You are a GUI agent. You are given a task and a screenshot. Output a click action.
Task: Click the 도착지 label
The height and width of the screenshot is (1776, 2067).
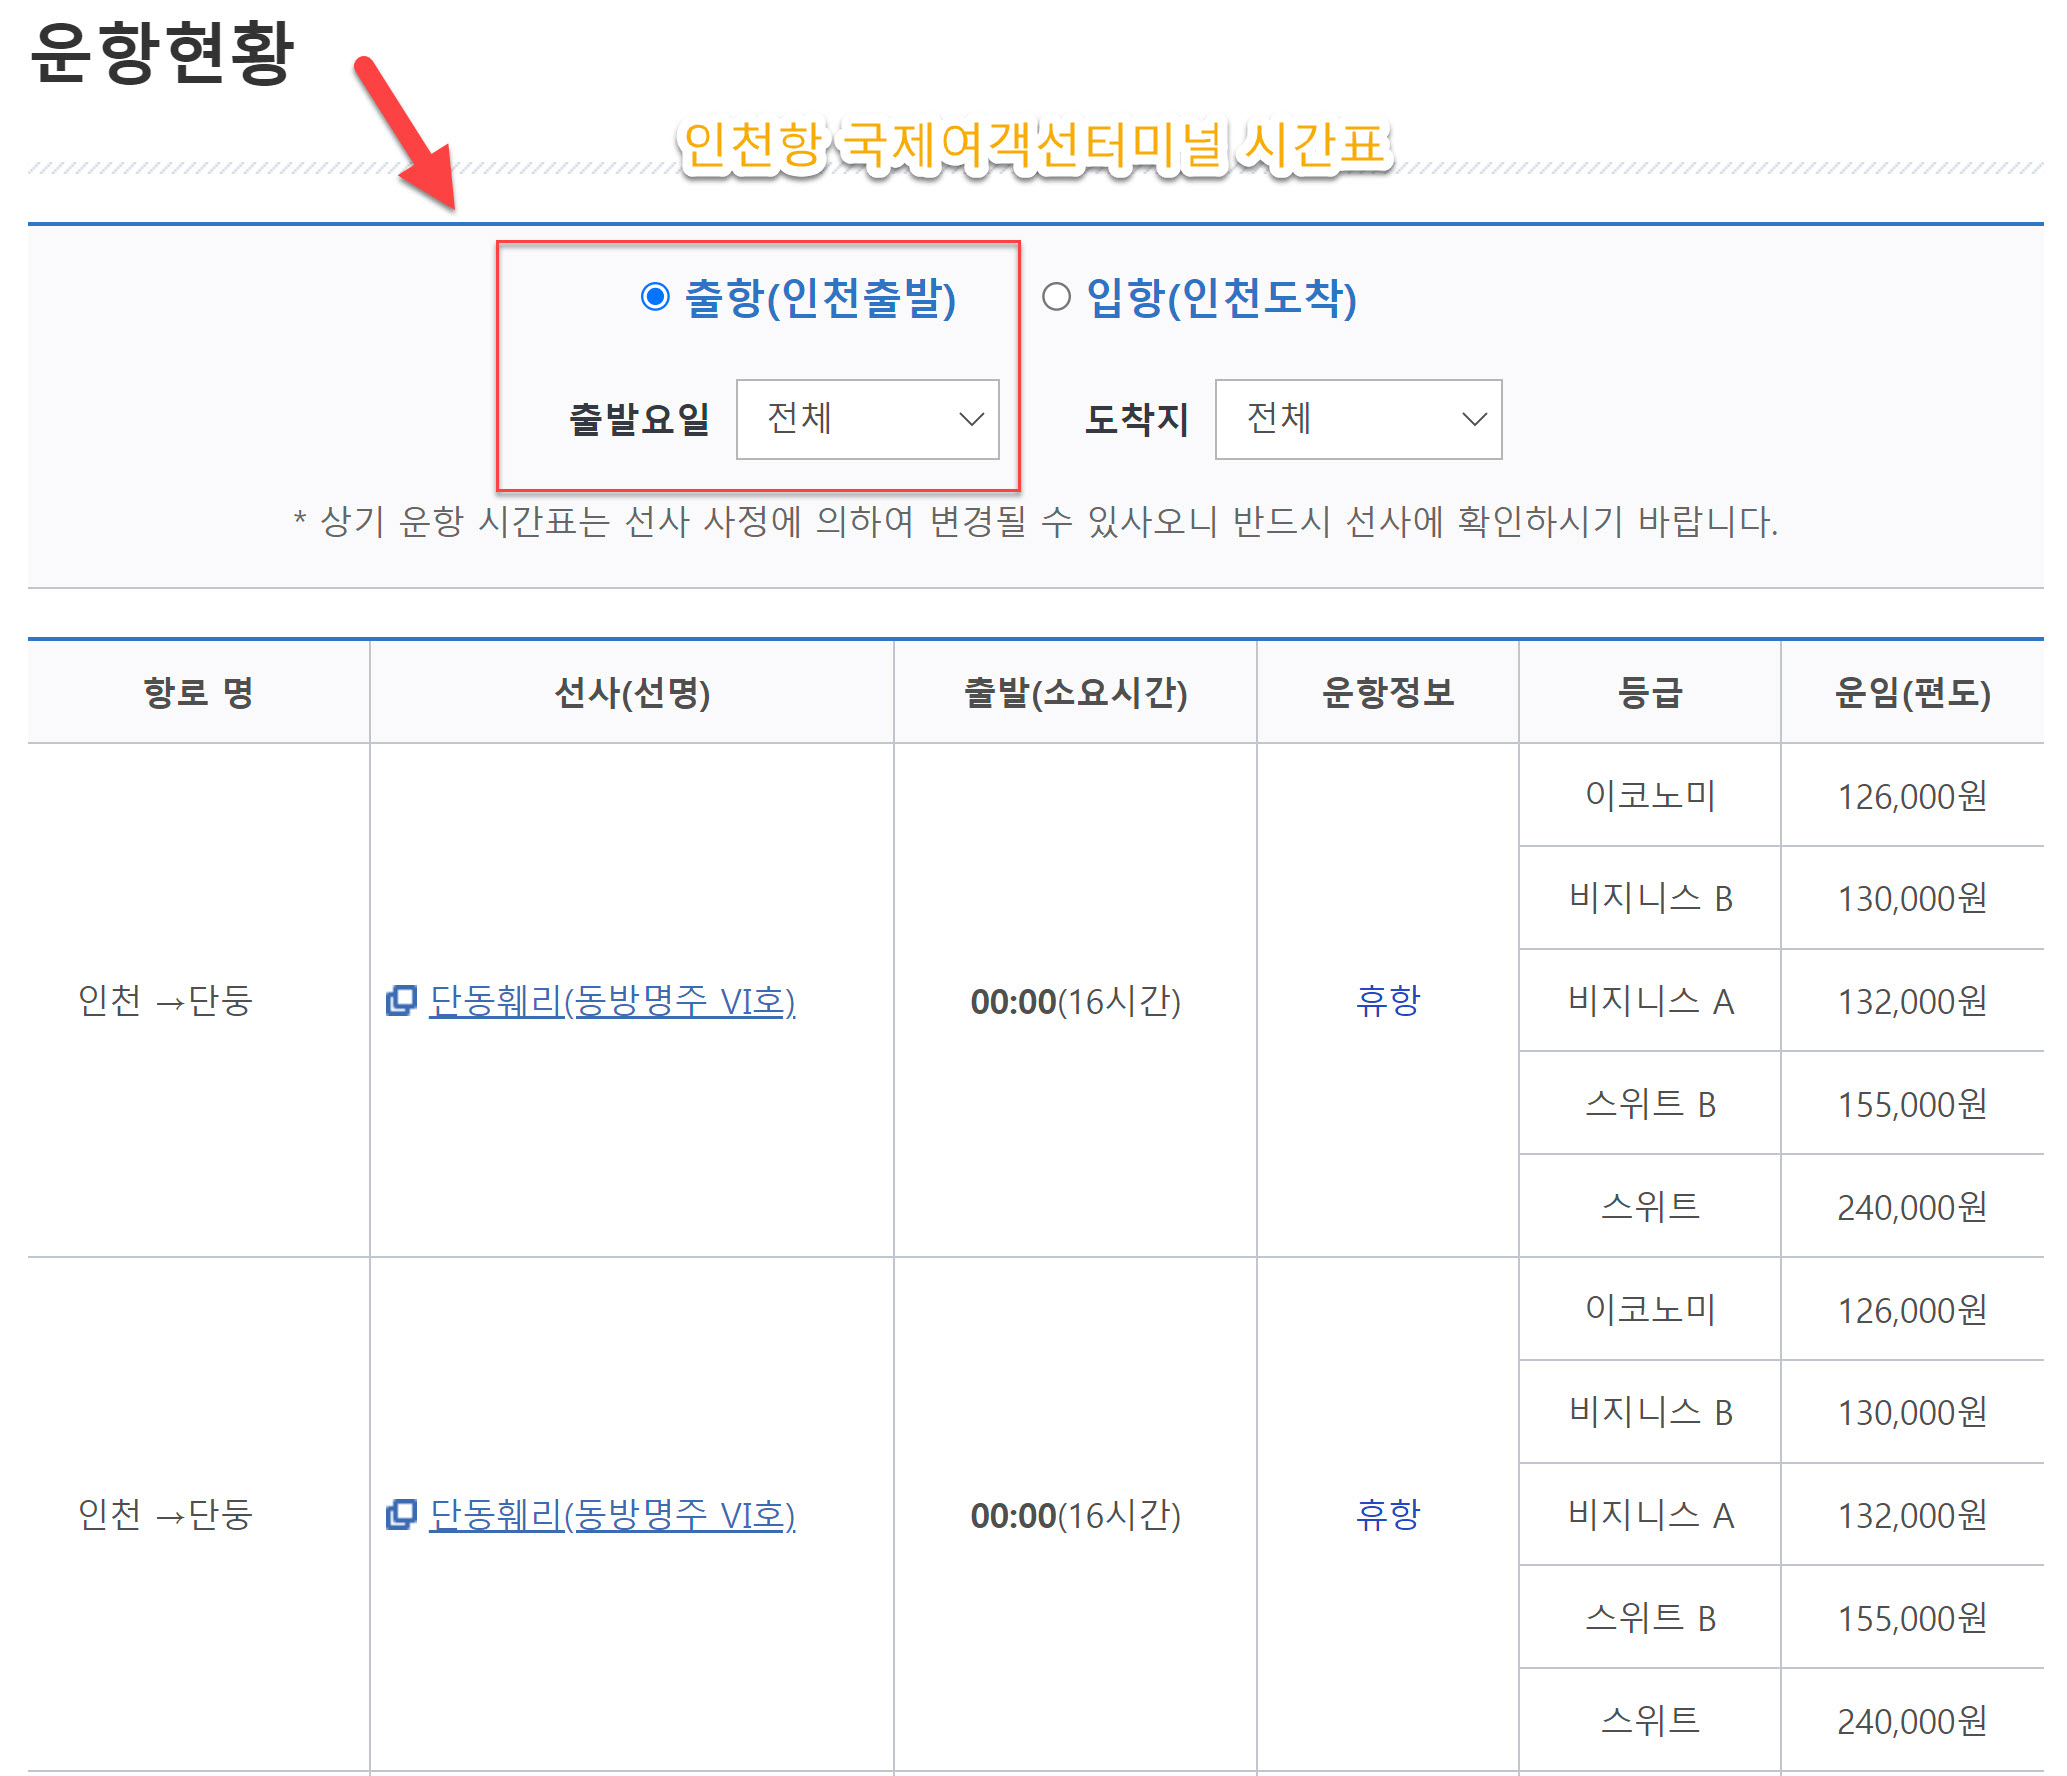(1137, 419)
